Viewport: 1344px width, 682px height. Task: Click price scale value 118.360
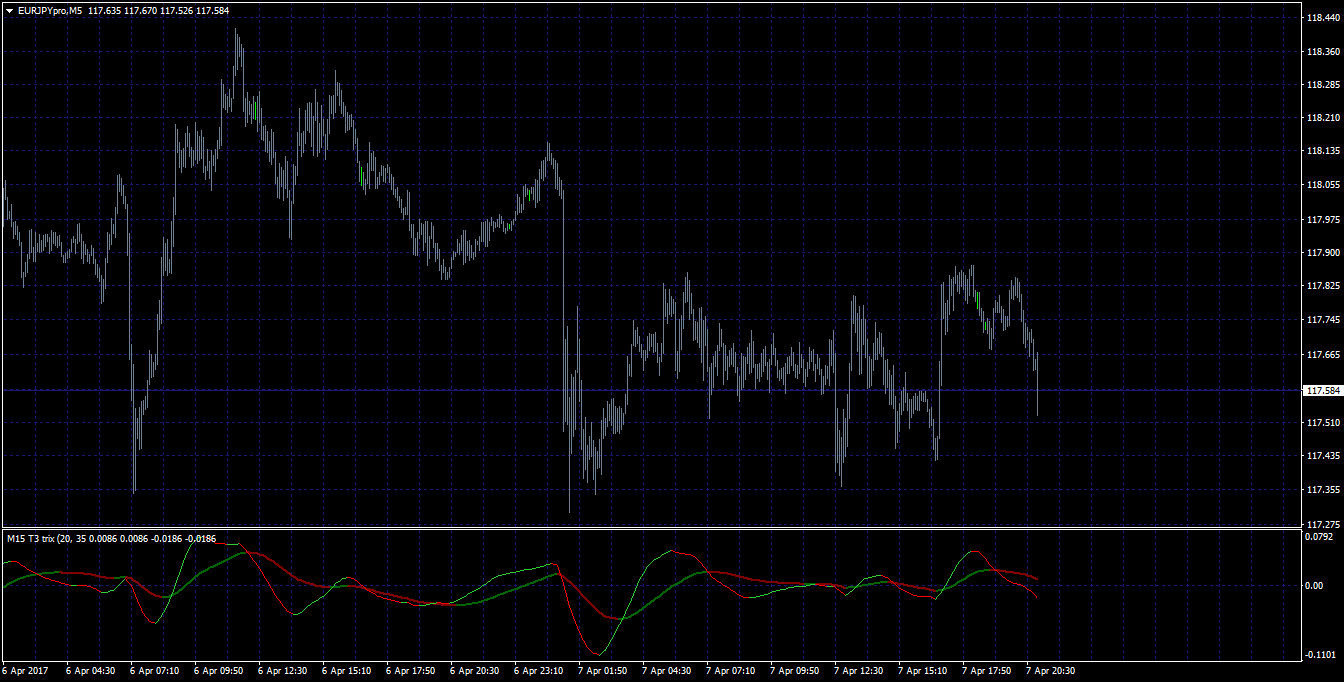point(1322,51)
